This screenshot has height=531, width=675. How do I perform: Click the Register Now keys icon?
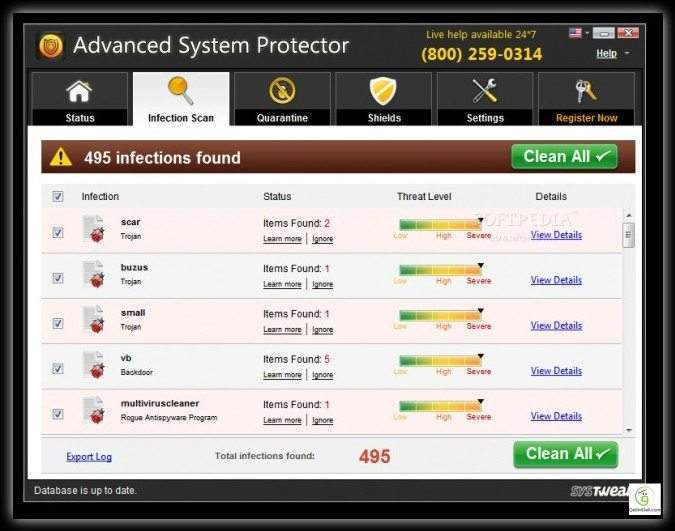(x=586, y=92)
